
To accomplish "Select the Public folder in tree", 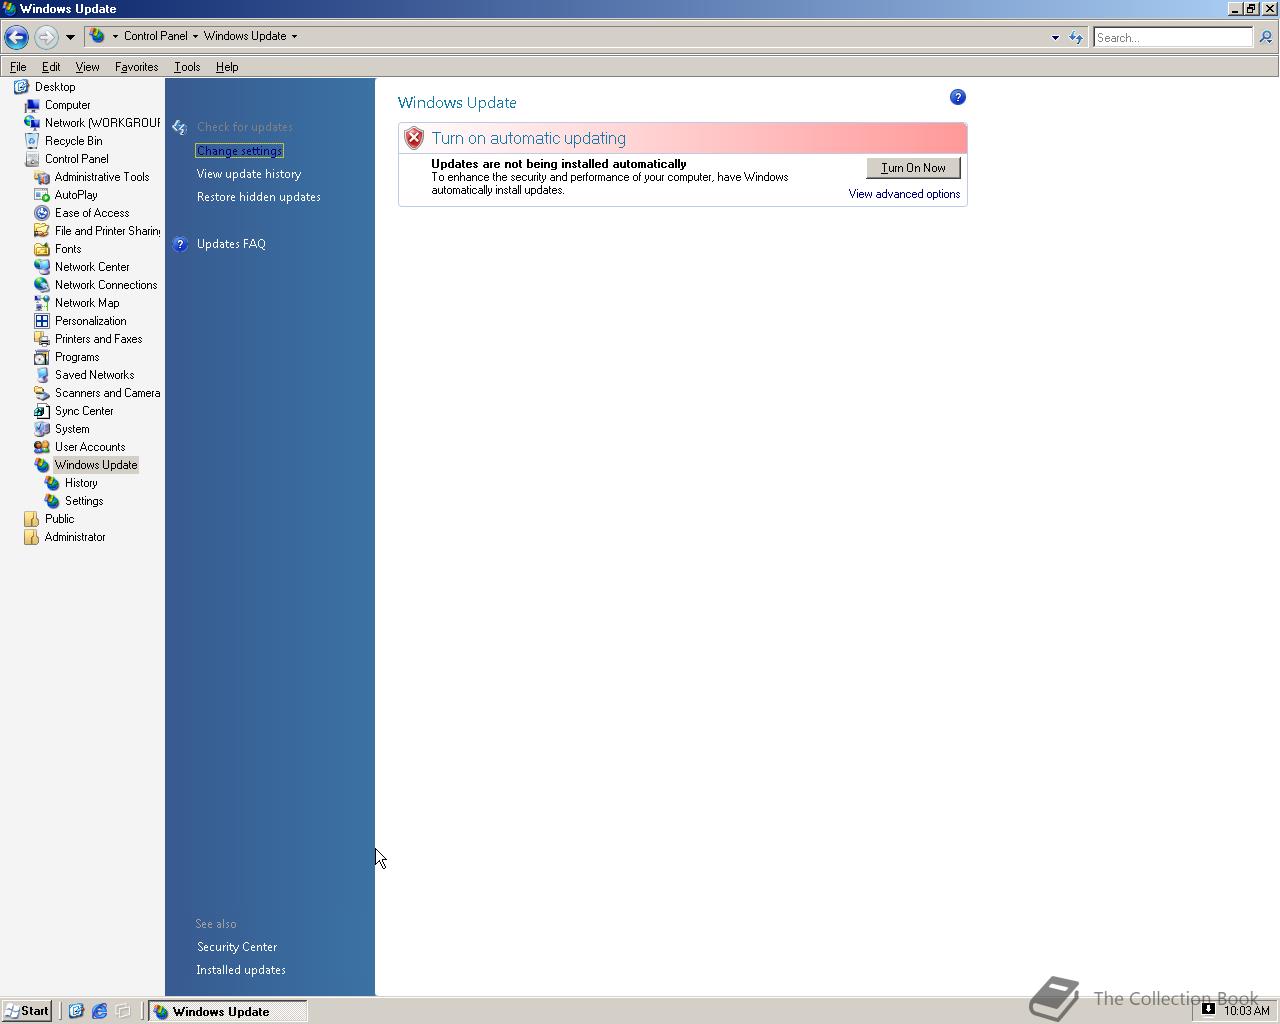I will click(59, 519).
